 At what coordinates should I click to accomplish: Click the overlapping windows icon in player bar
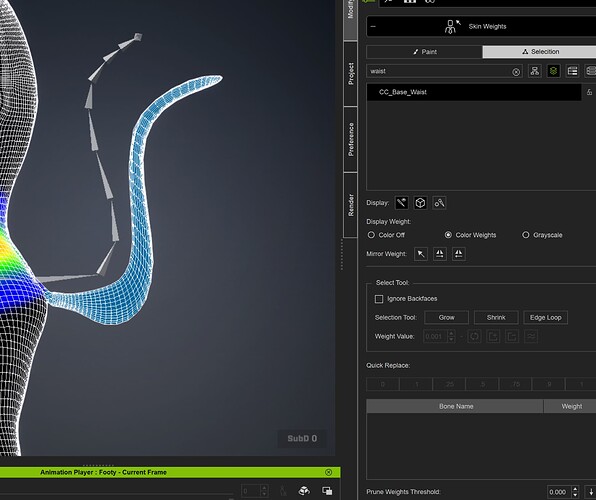[x=327, y=491]
